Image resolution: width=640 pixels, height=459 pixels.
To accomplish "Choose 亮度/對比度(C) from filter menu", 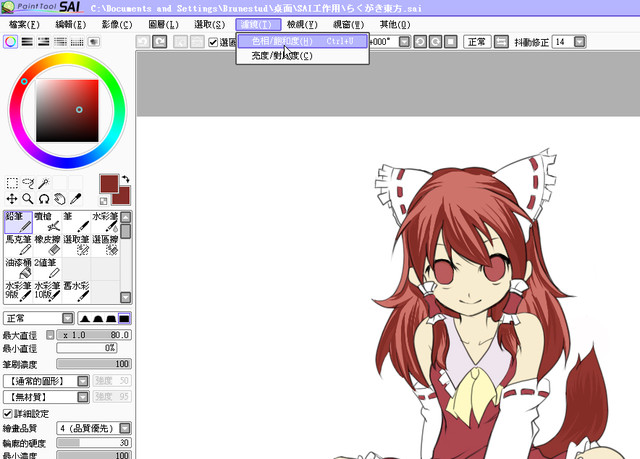I will coord(302,55).
